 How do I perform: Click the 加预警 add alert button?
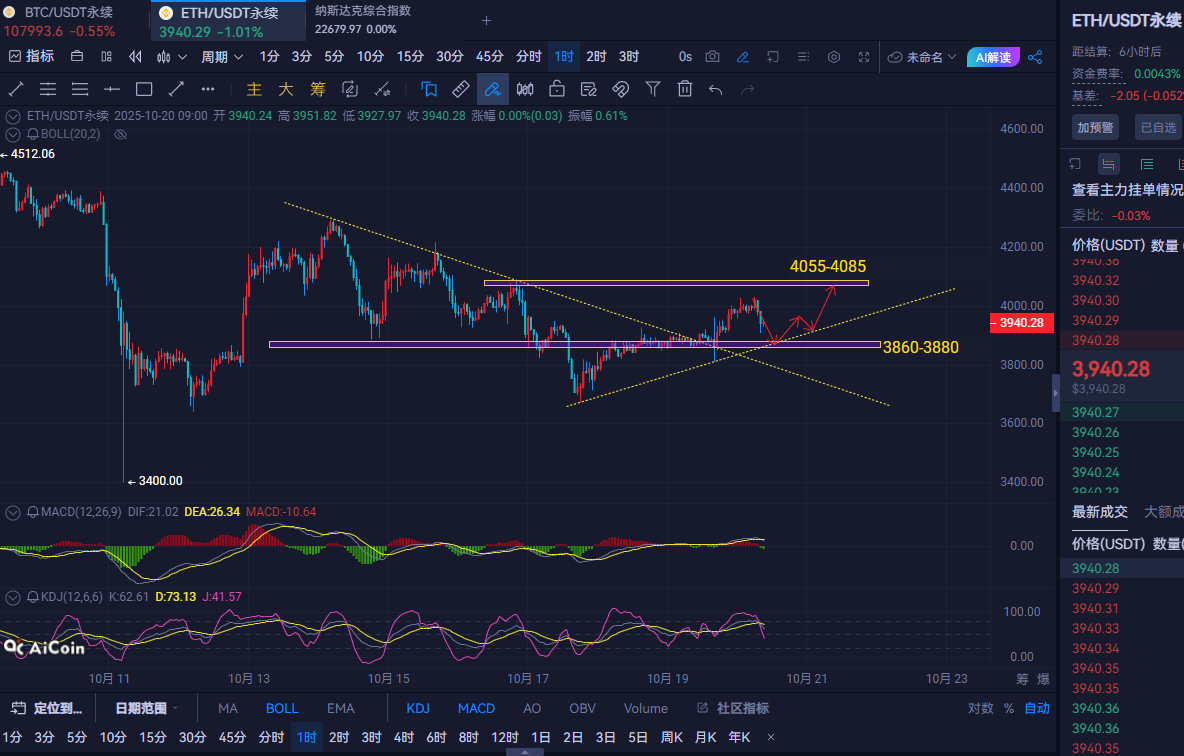[x=1097, y=127]
